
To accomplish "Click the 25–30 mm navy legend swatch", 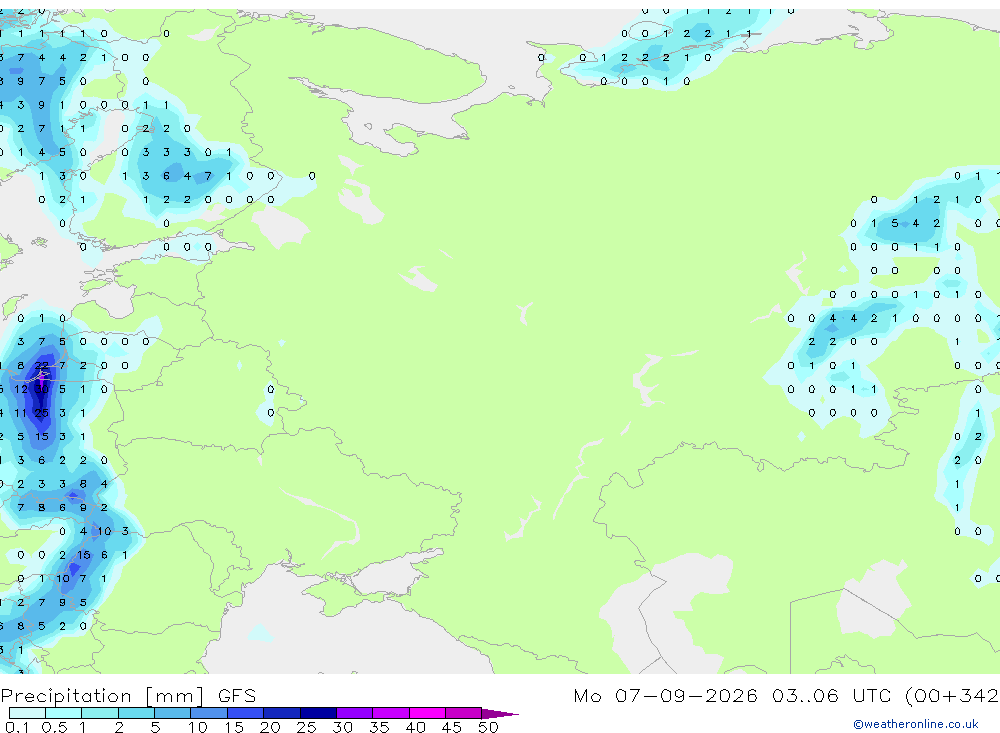I will [318, 713].
